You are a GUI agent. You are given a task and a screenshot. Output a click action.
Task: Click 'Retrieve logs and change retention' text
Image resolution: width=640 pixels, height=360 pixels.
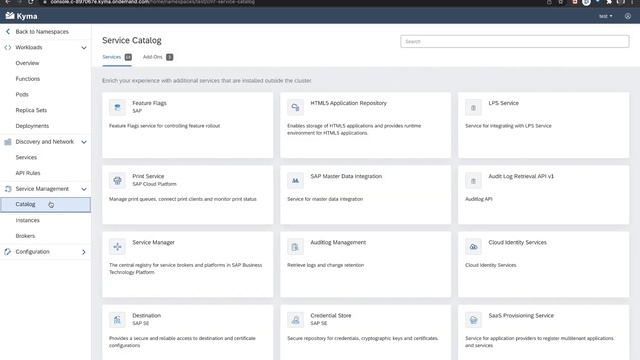pyautogui.click(x=325, y=265)
